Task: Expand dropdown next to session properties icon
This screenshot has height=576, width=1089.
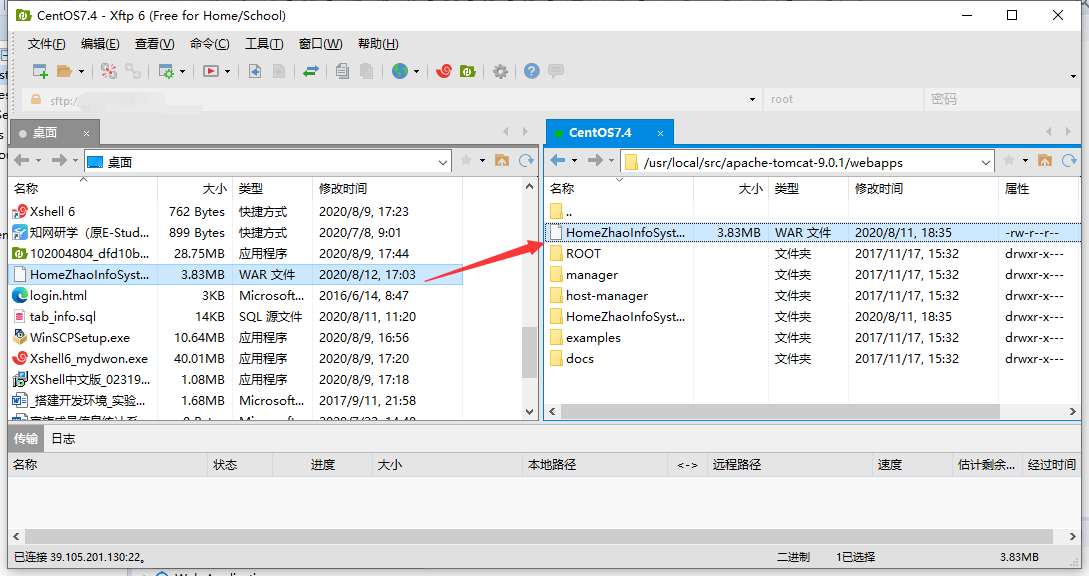Action: coord(183,72)
